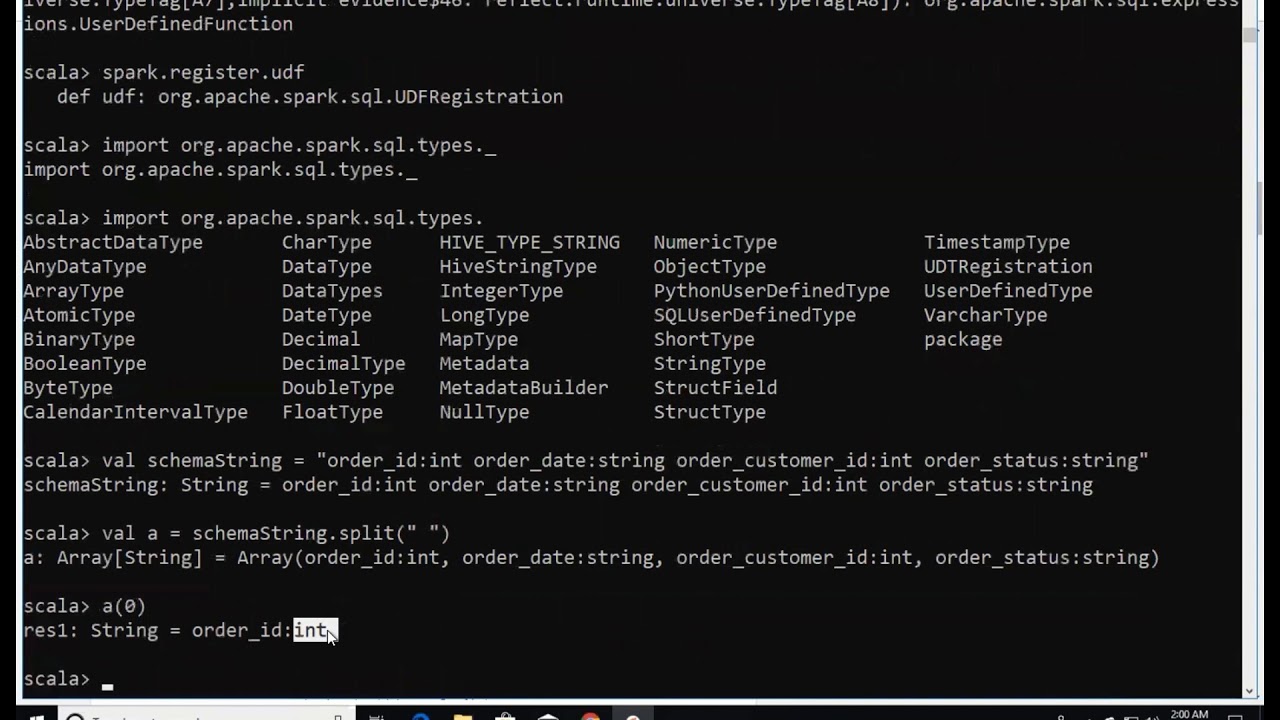
Task: Click 'AtomicType' in completion list
Action: click(x=79, y=315)
